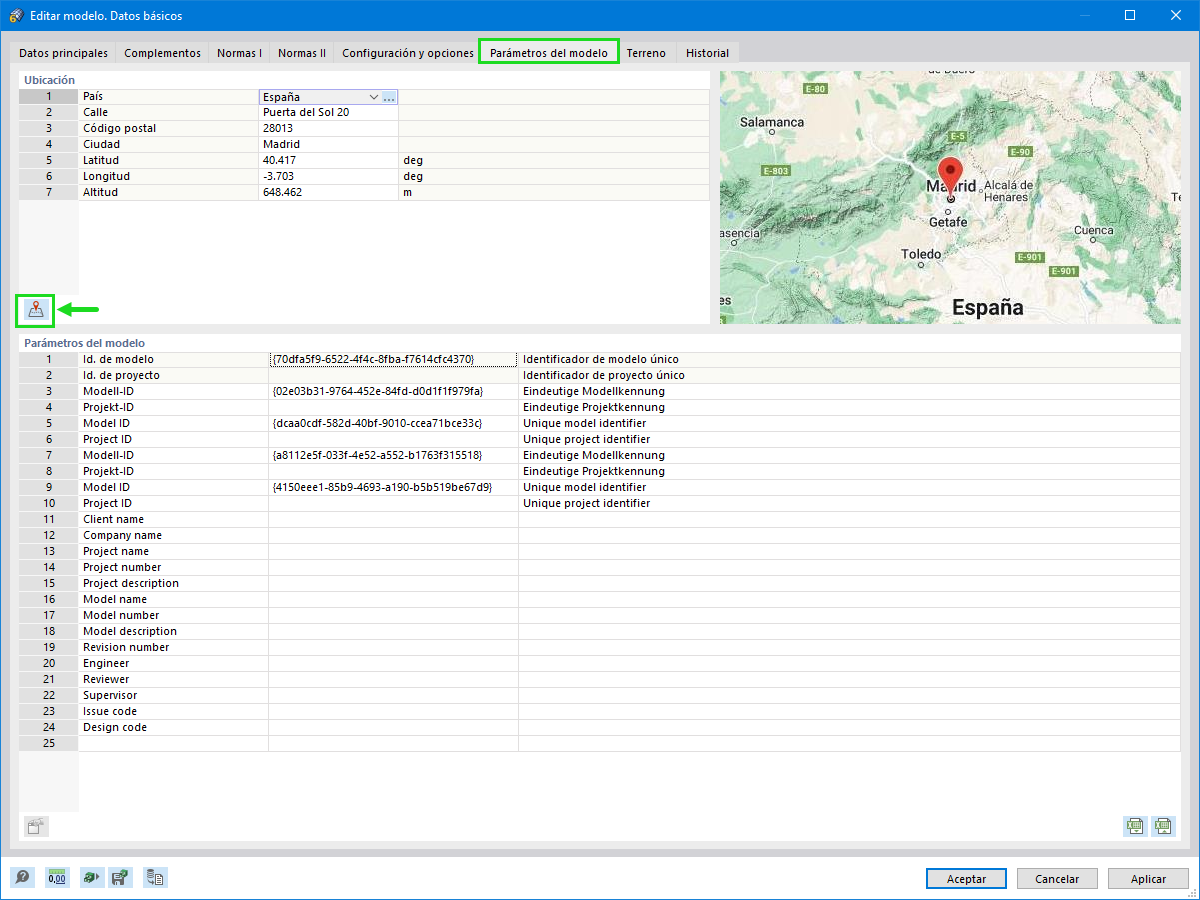Click the save-as-default icon in bottom bar
Screen dimensions: 1200x900
click(x=120, y=878)
